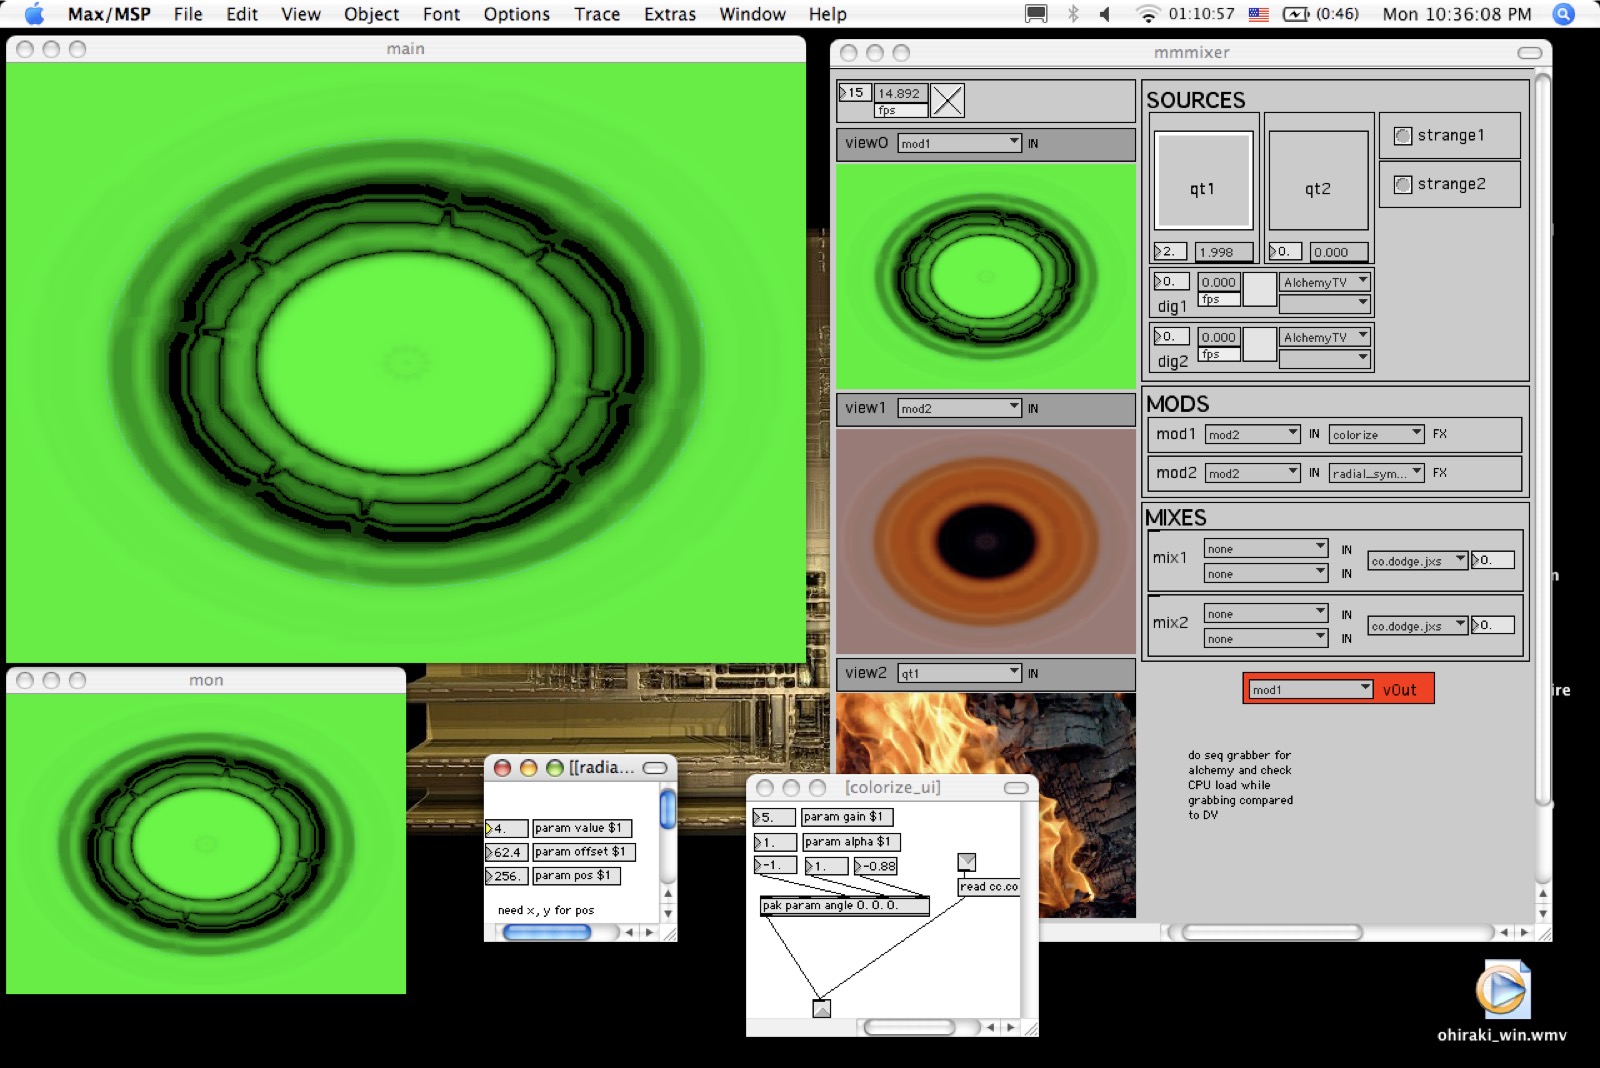Image resolution: width=1600 pixels, height=1068 pixels.
Task: Open the mod1 colorize FX dropdown
Action: 1376,434
